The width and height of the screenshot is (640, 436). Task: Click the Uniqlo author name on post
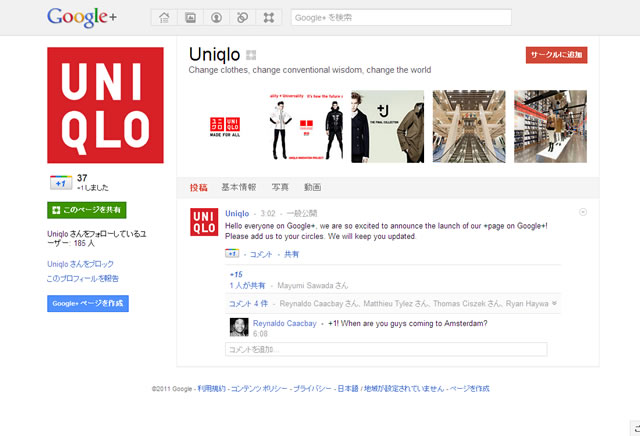tap(237, 214)
